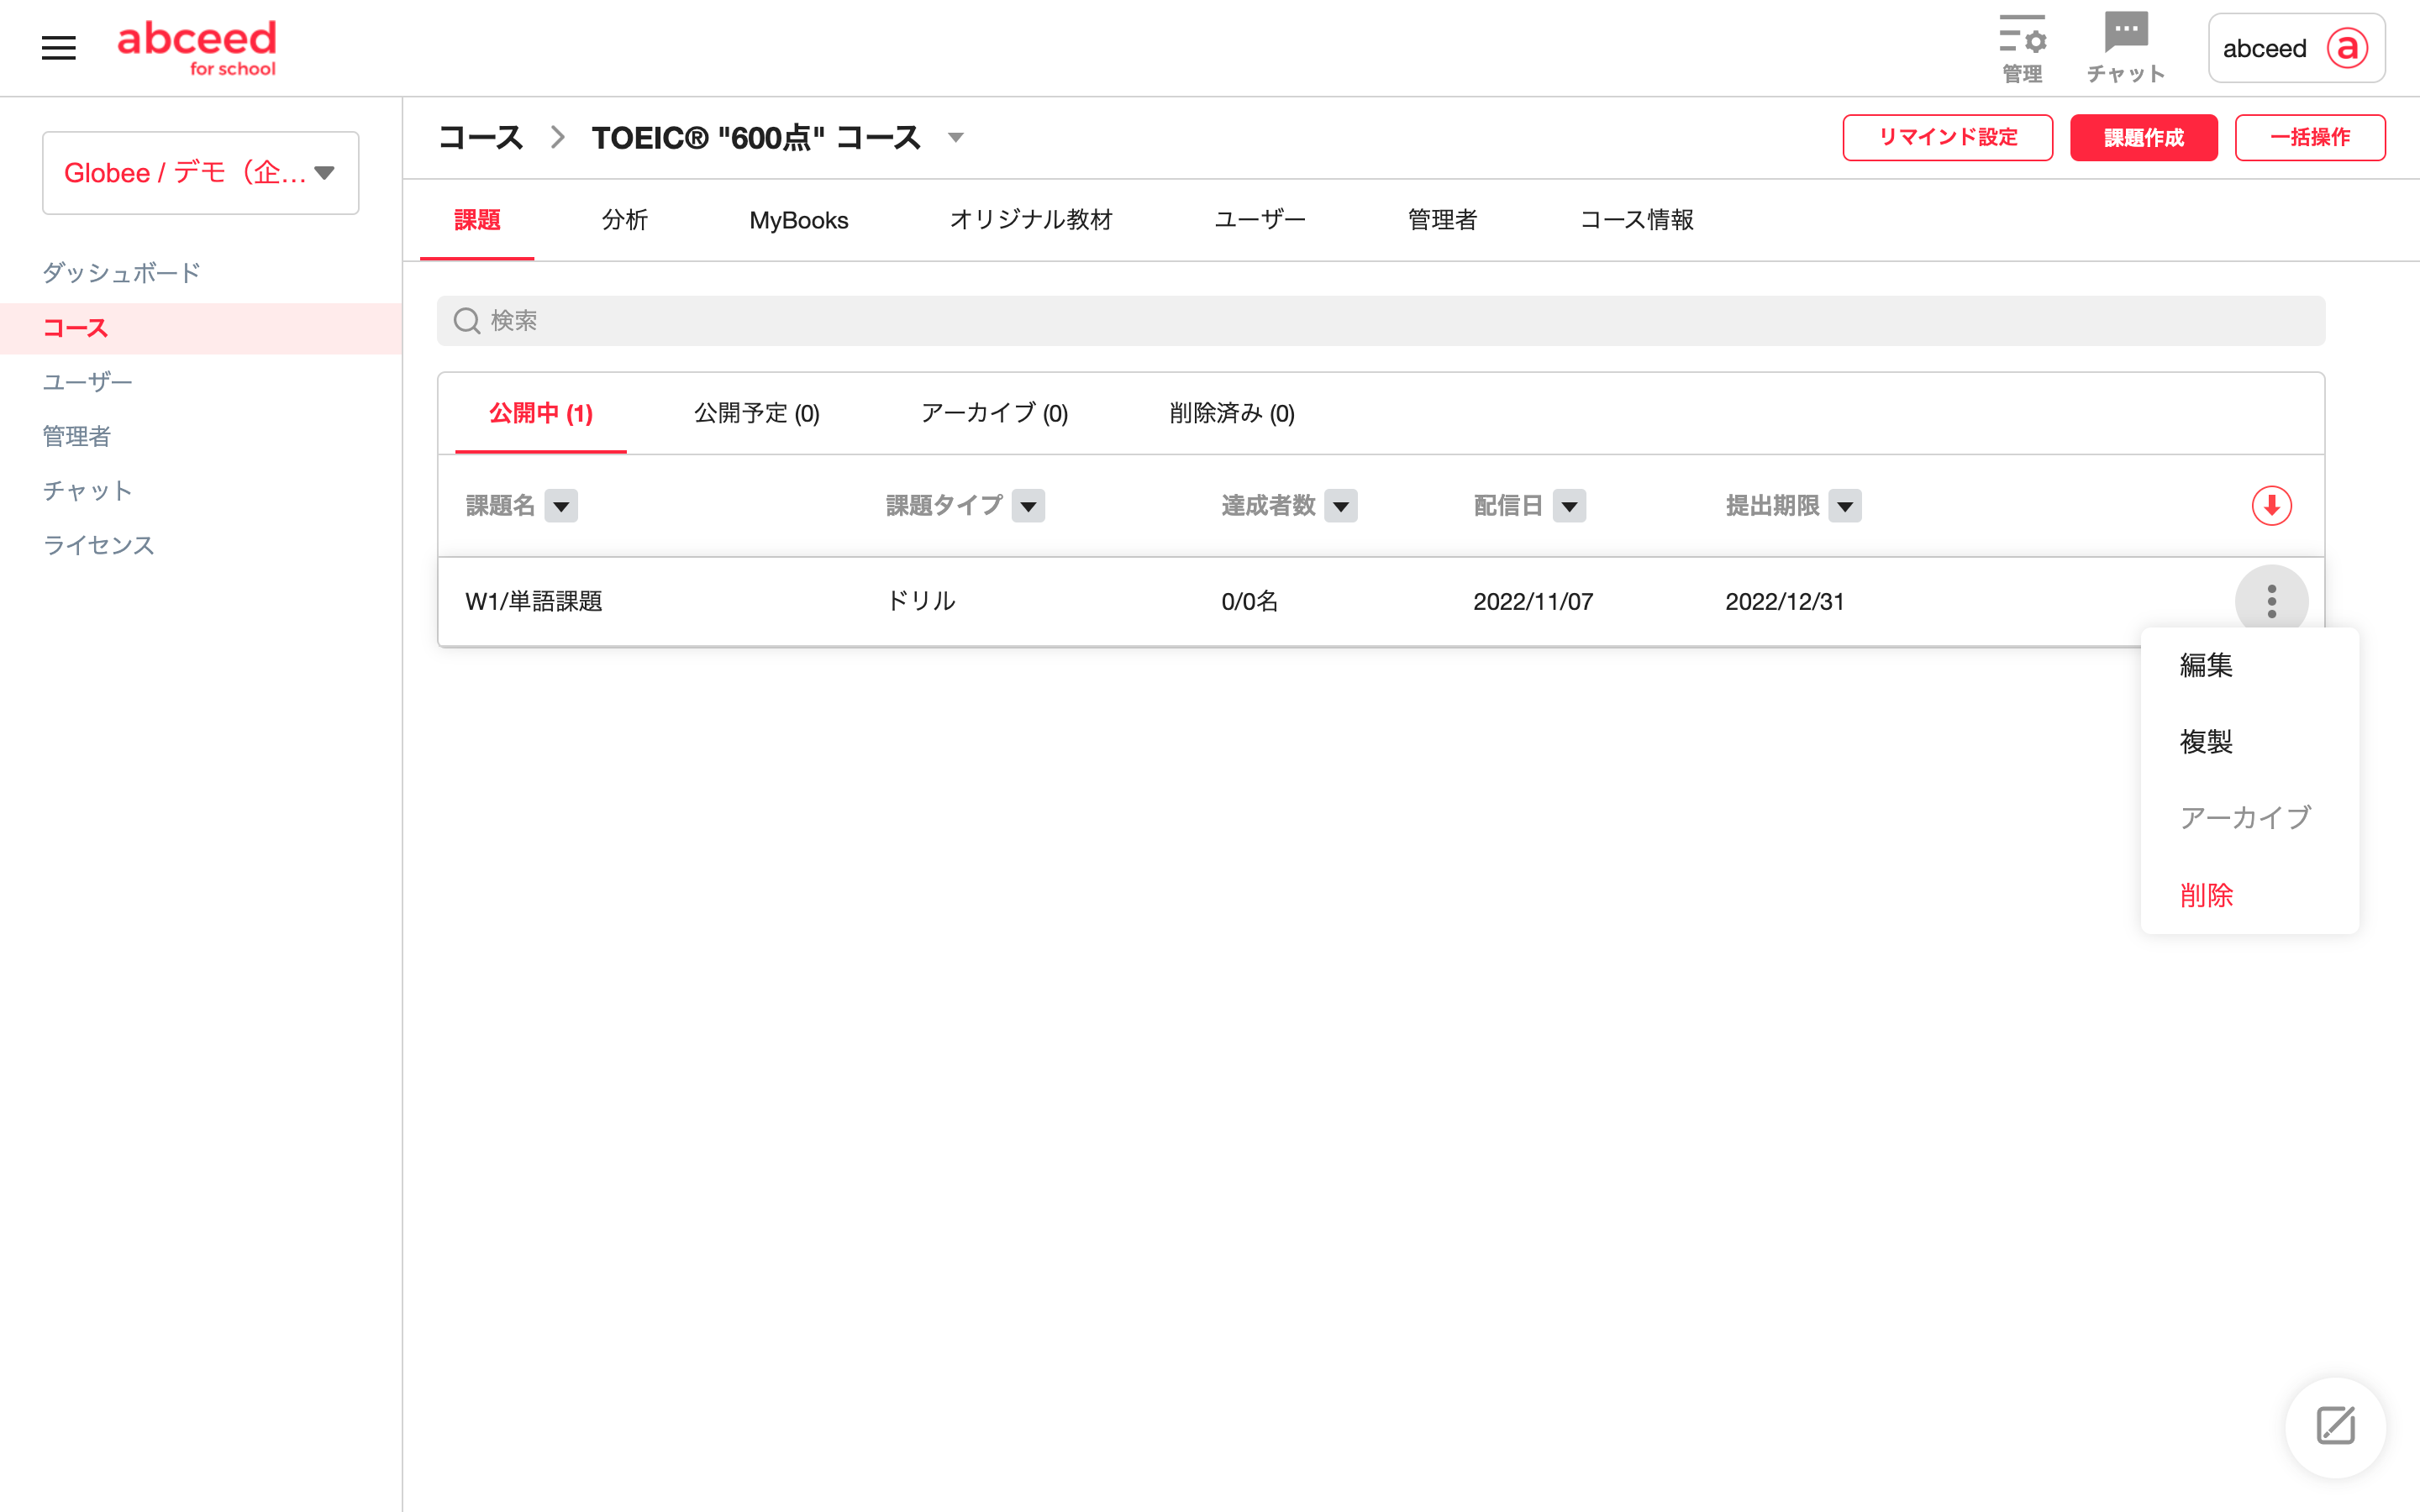Click the 課題作成 button
Viewport: 2420px width, 1512px height.
coord(2143,138)
